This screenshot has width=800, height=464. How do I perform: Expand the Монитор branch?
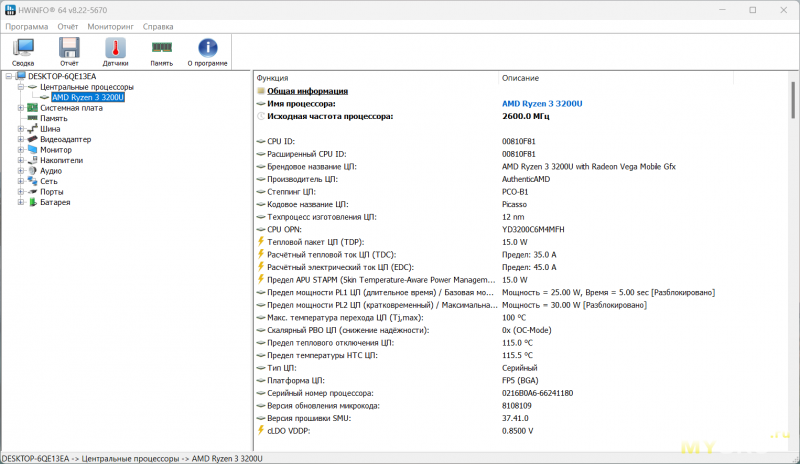pyautogui.click(x=21, y=150)
